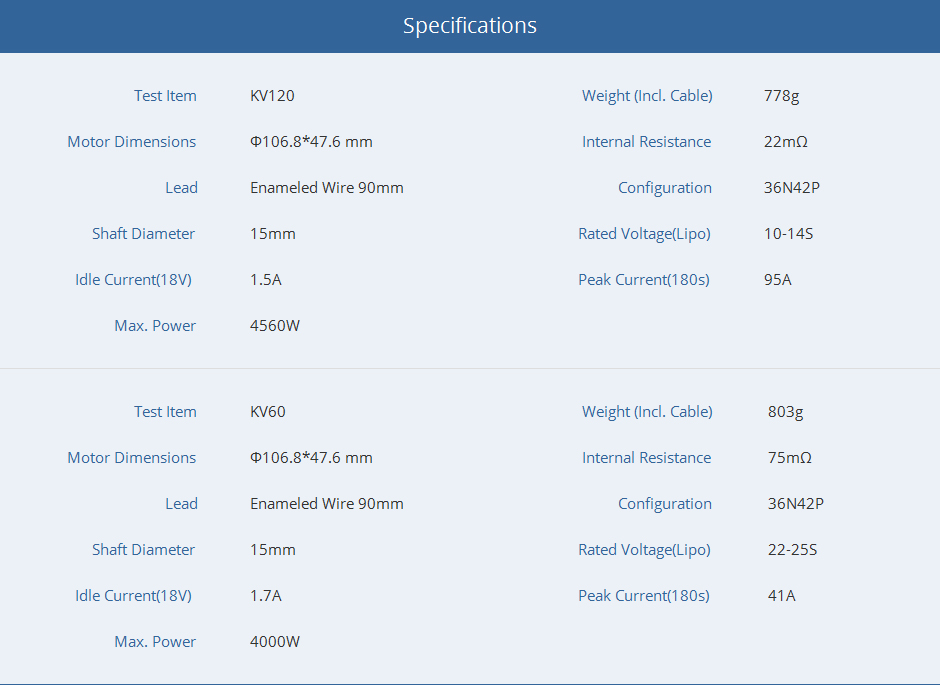Select the 4000W max power value
Screen dimensions: 940x685
(x=275, y=642)
